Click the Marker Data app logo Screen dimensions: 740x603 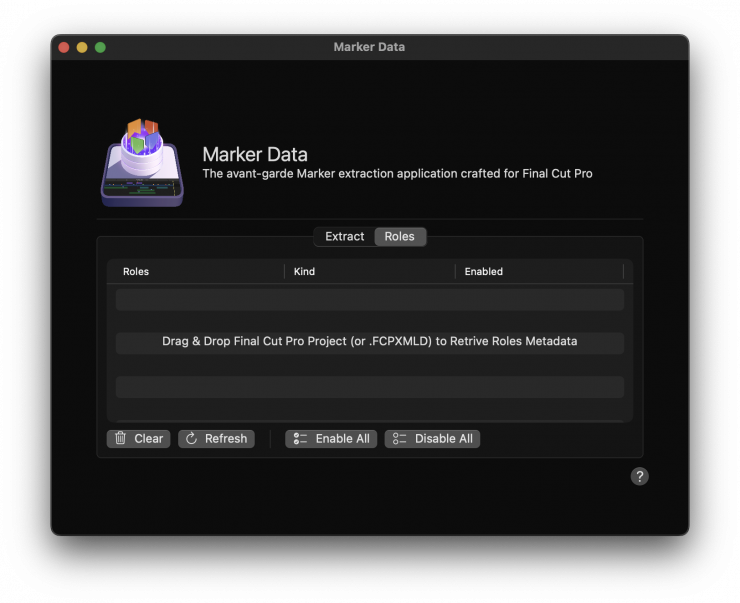pyautogui.click(x=142, y=163)
